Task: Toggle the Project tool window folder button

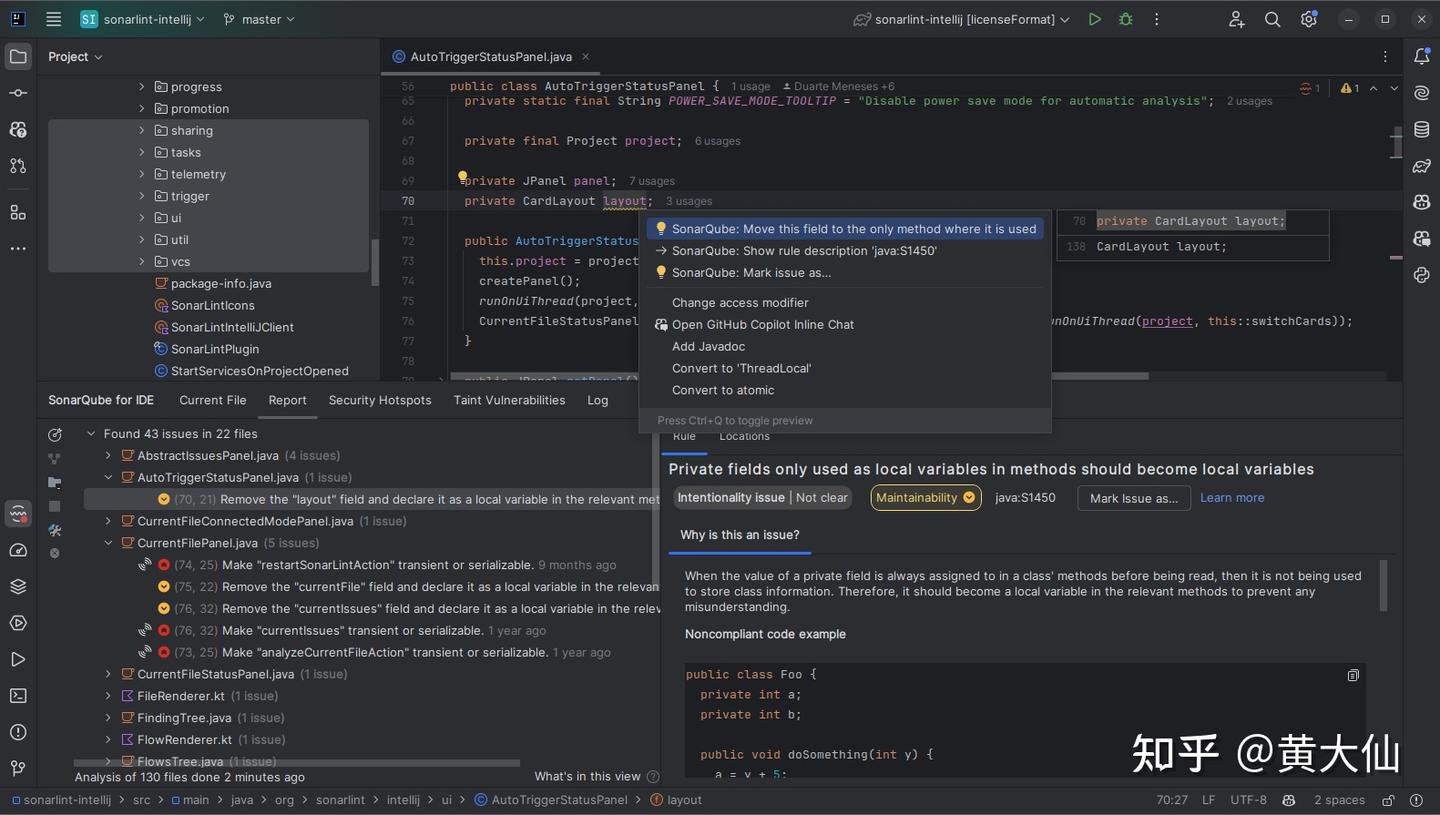Action: point(18,57)
